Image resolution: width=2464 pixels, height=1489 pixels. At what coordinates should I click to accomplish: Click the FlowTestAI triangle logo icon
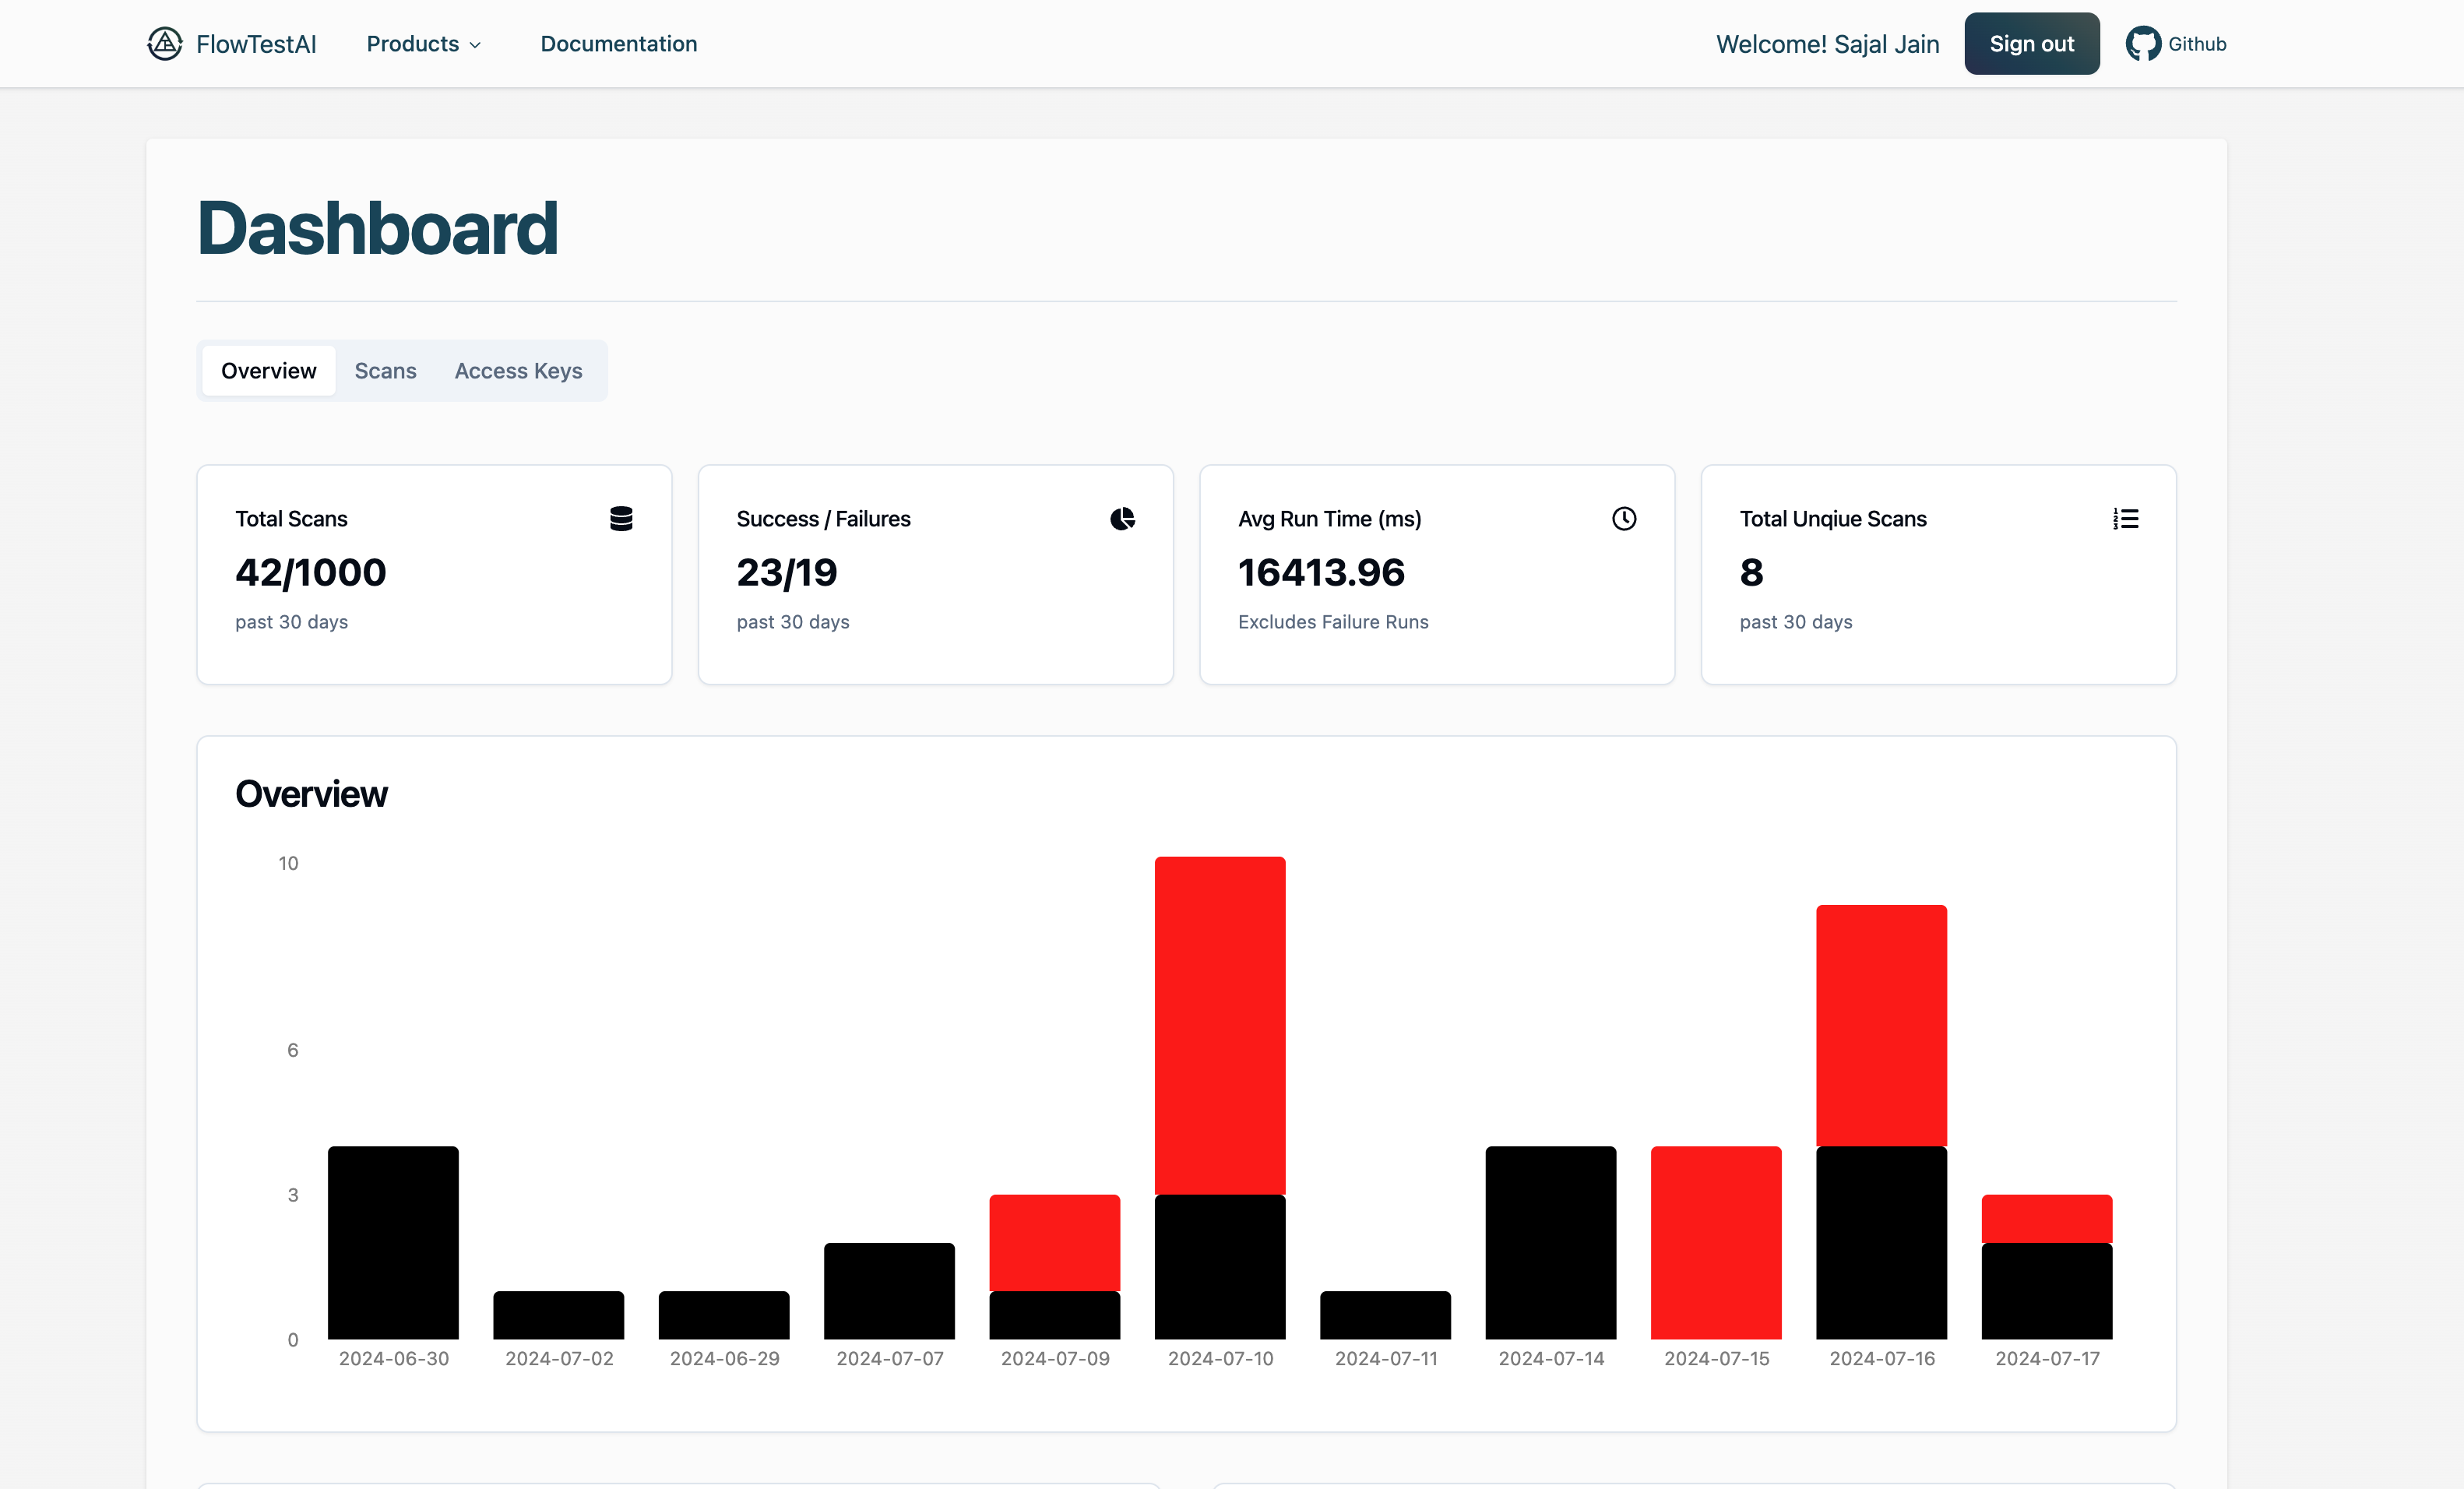point(165,43)
